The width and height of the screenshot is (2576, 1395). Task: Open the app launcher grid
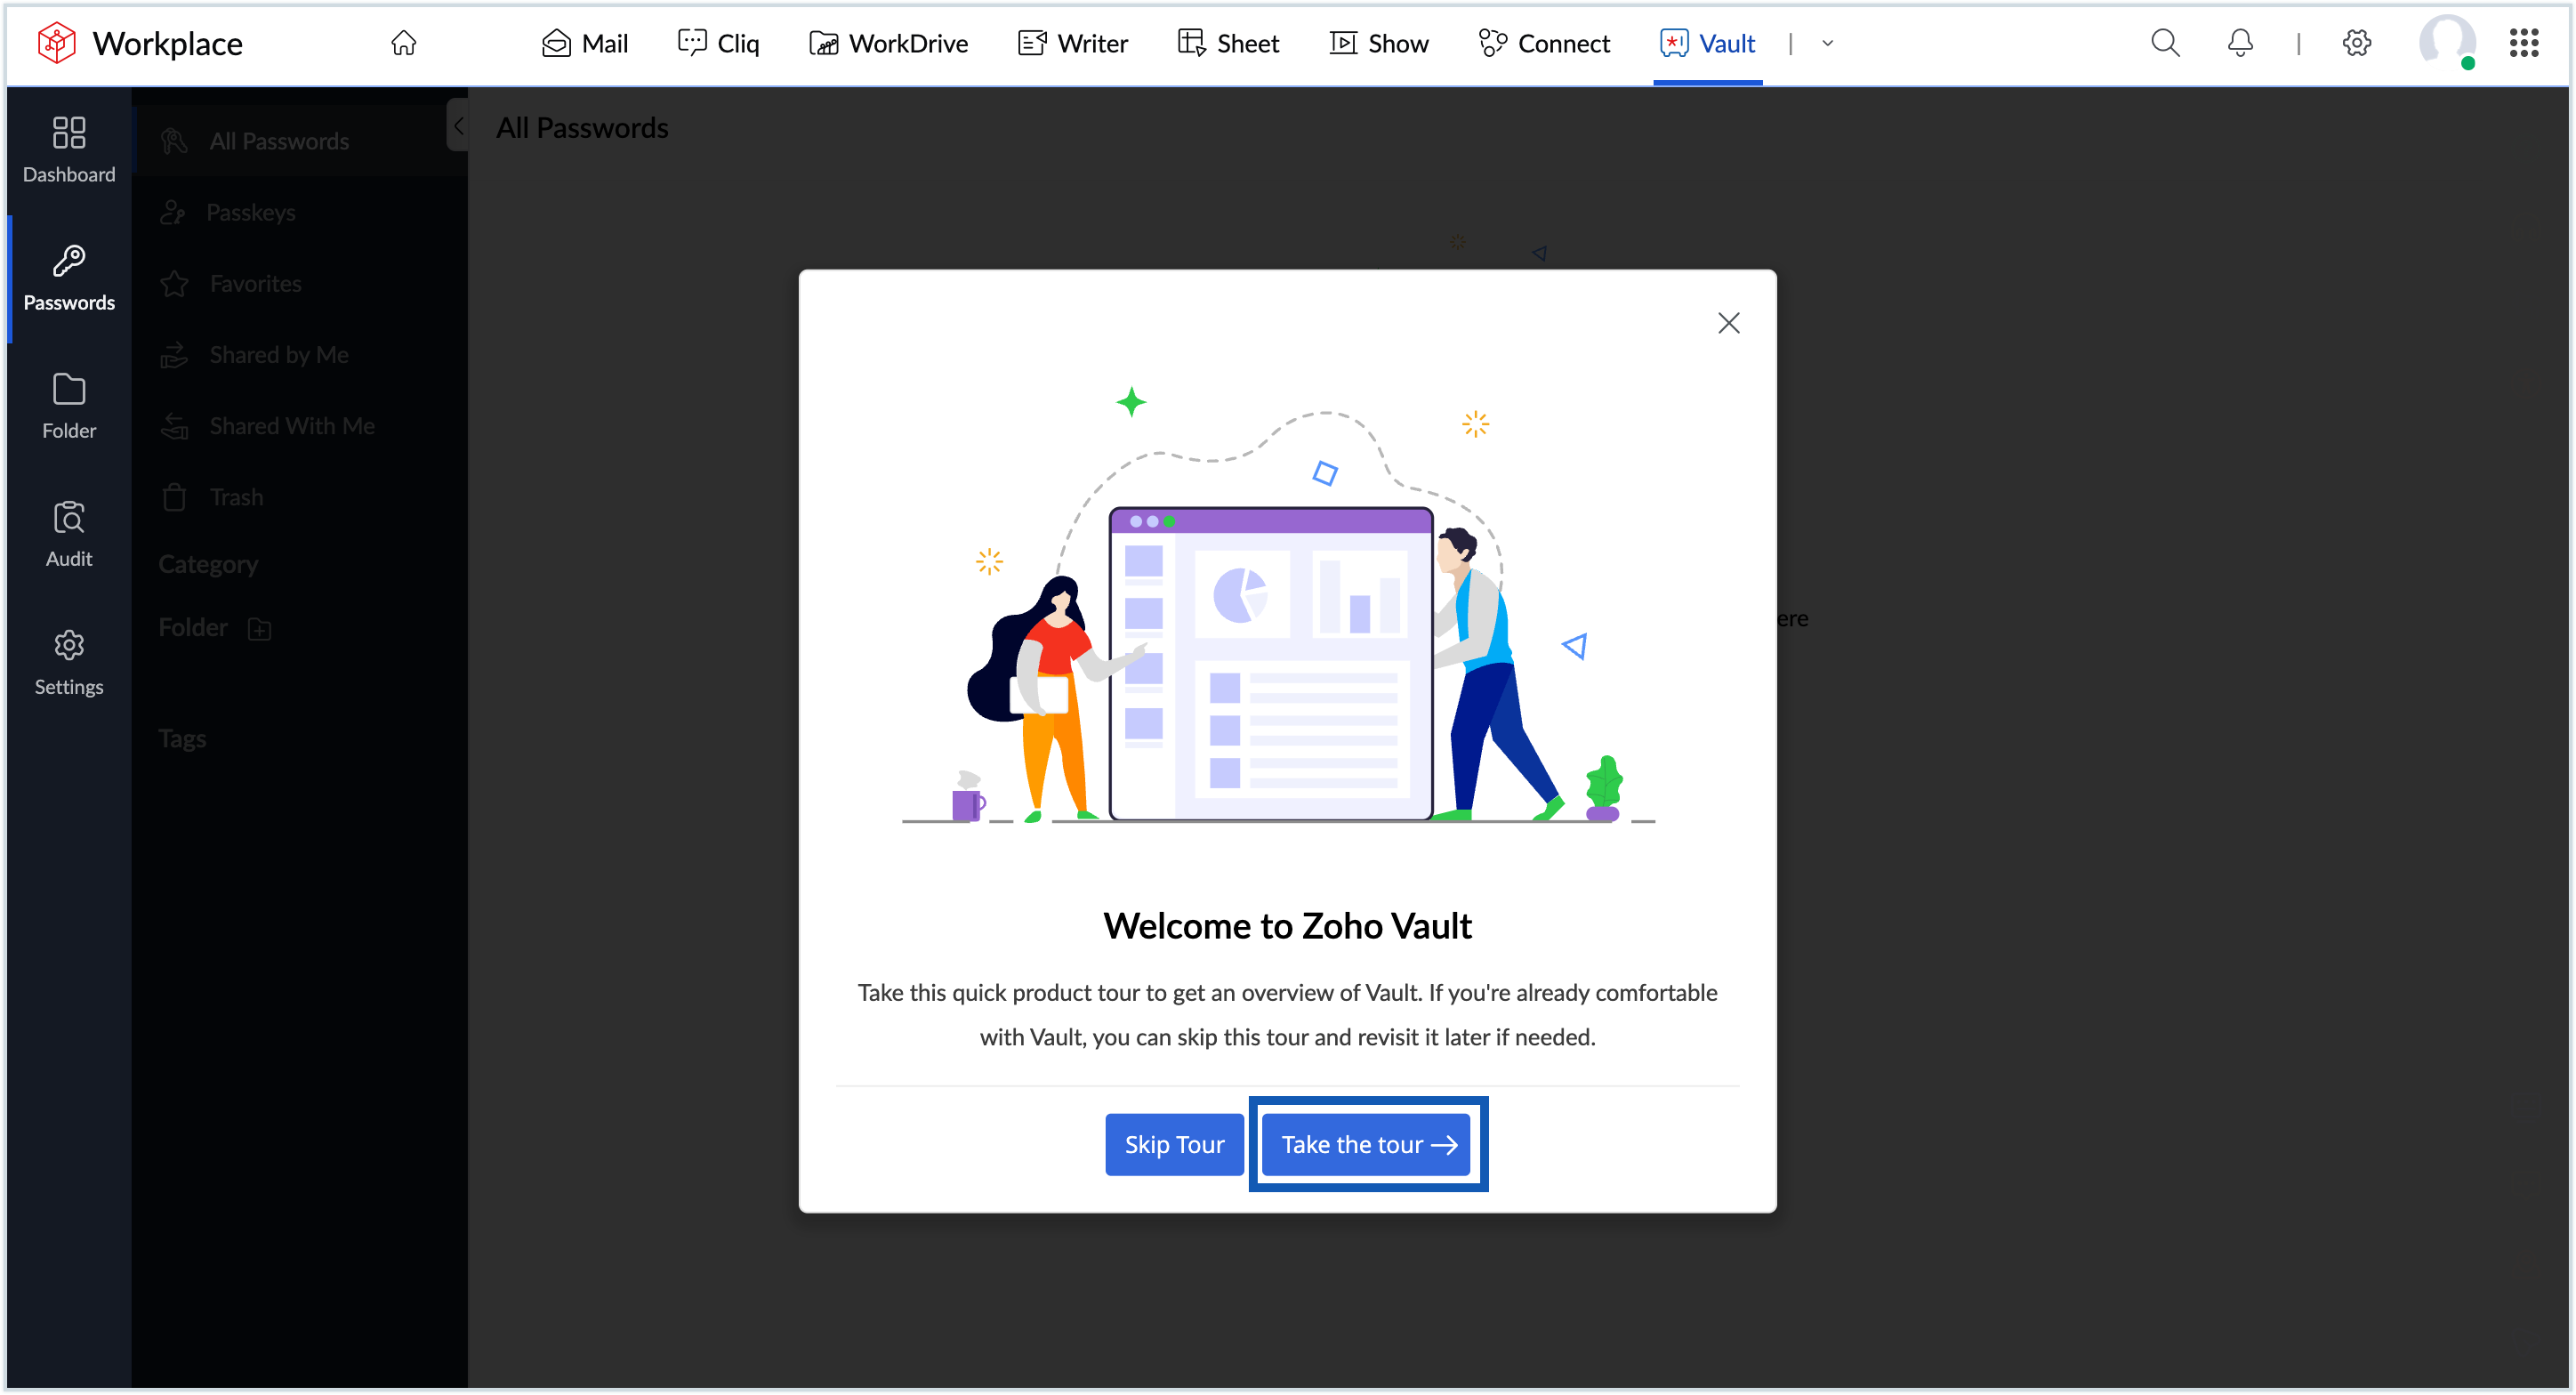coord(2524,43)
